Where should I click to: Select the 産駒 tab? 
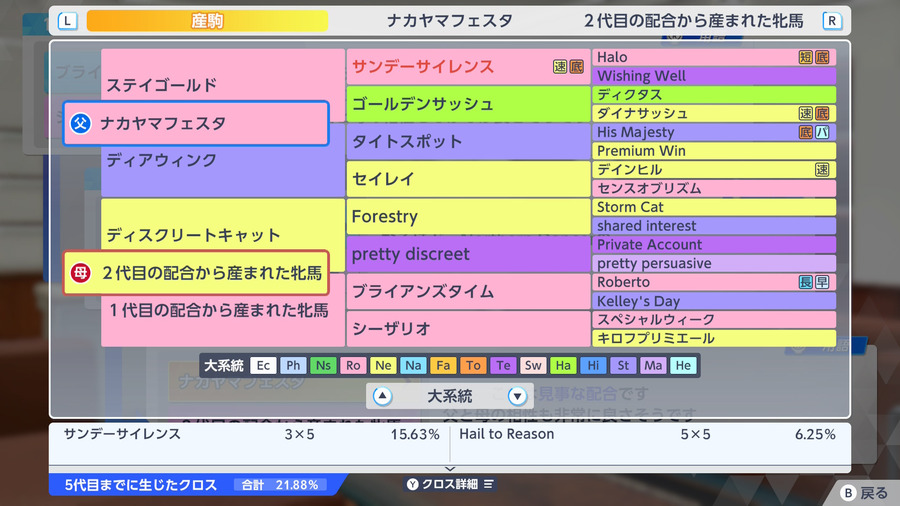pyautogui.click(x=207, y=21)
